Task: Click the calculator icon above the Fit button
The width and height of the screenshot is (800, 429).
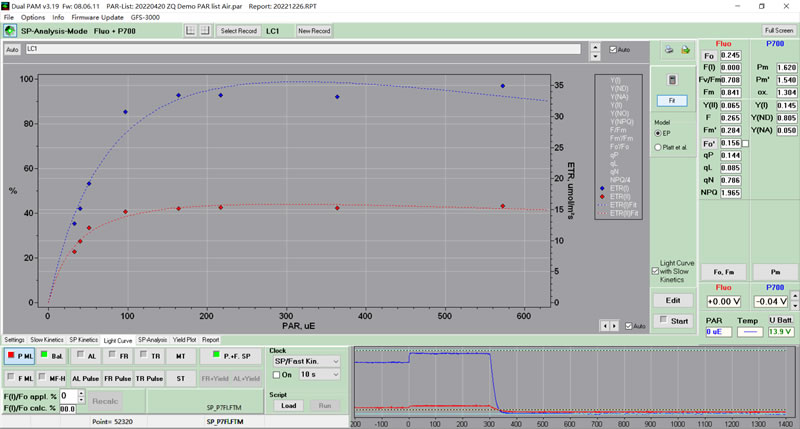Action: [x=672, y=79]
